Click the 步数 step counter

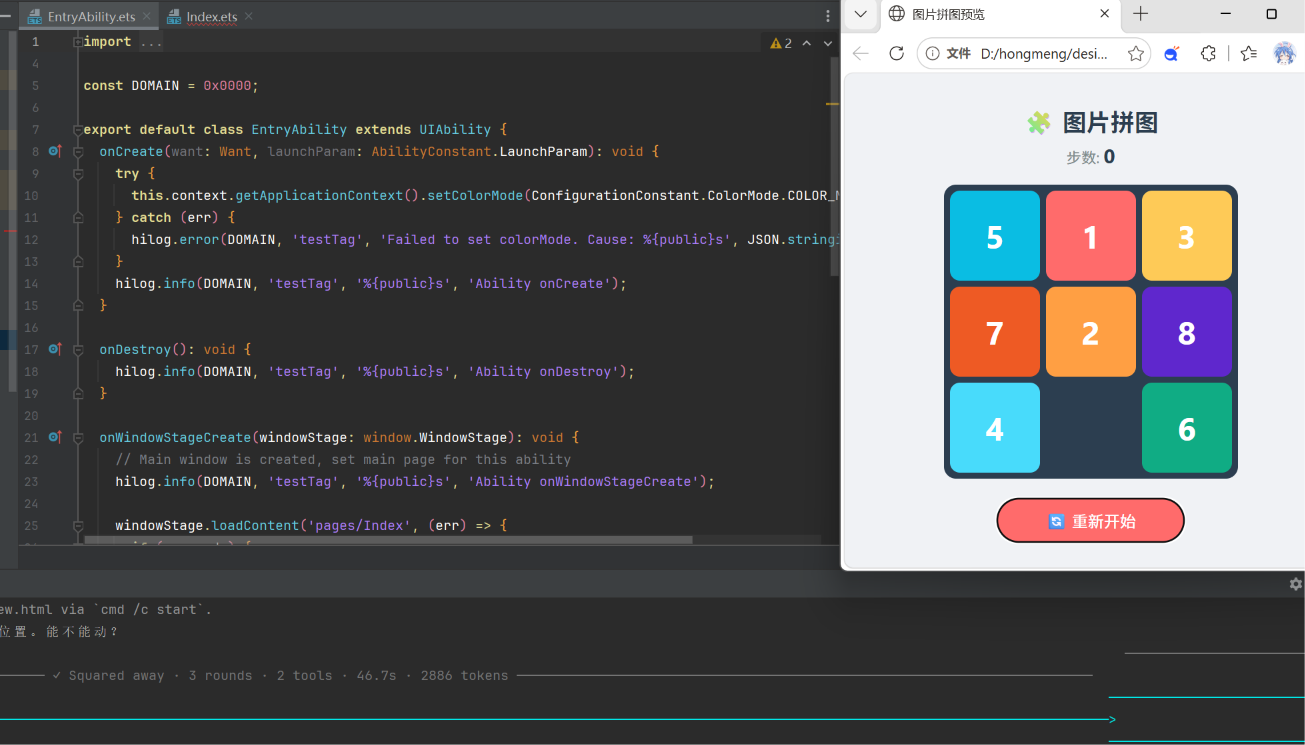point(1091,157)
